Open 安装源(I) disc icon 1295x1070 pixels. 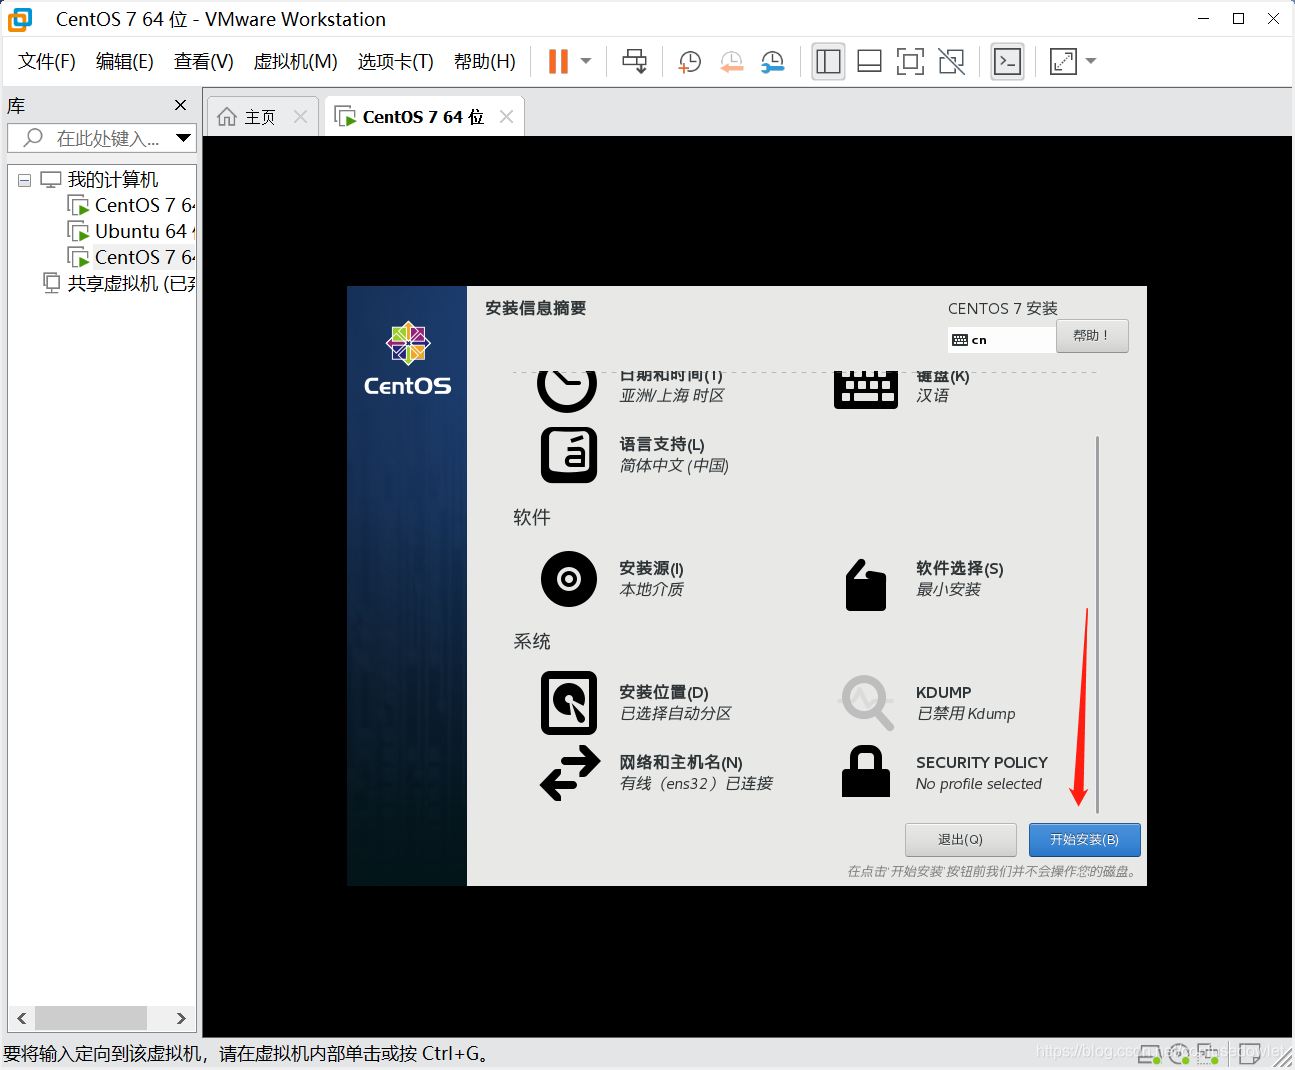click(x=569, y=579)
